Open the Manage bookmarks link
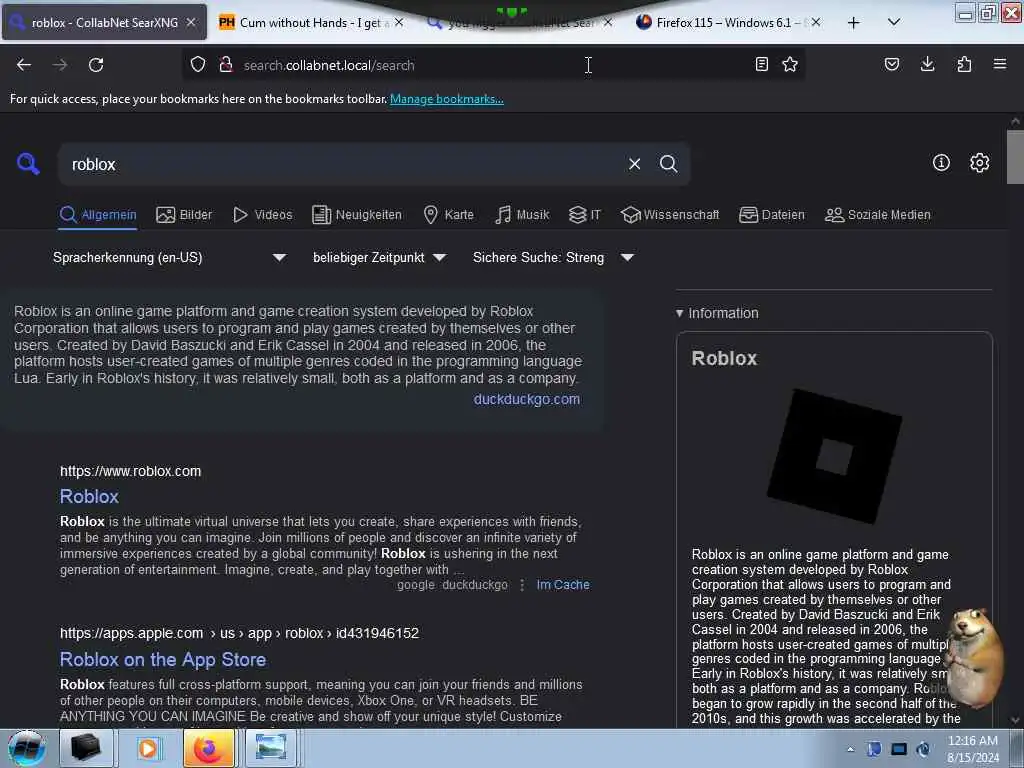 pyautogui.click(x=447, y=99)
